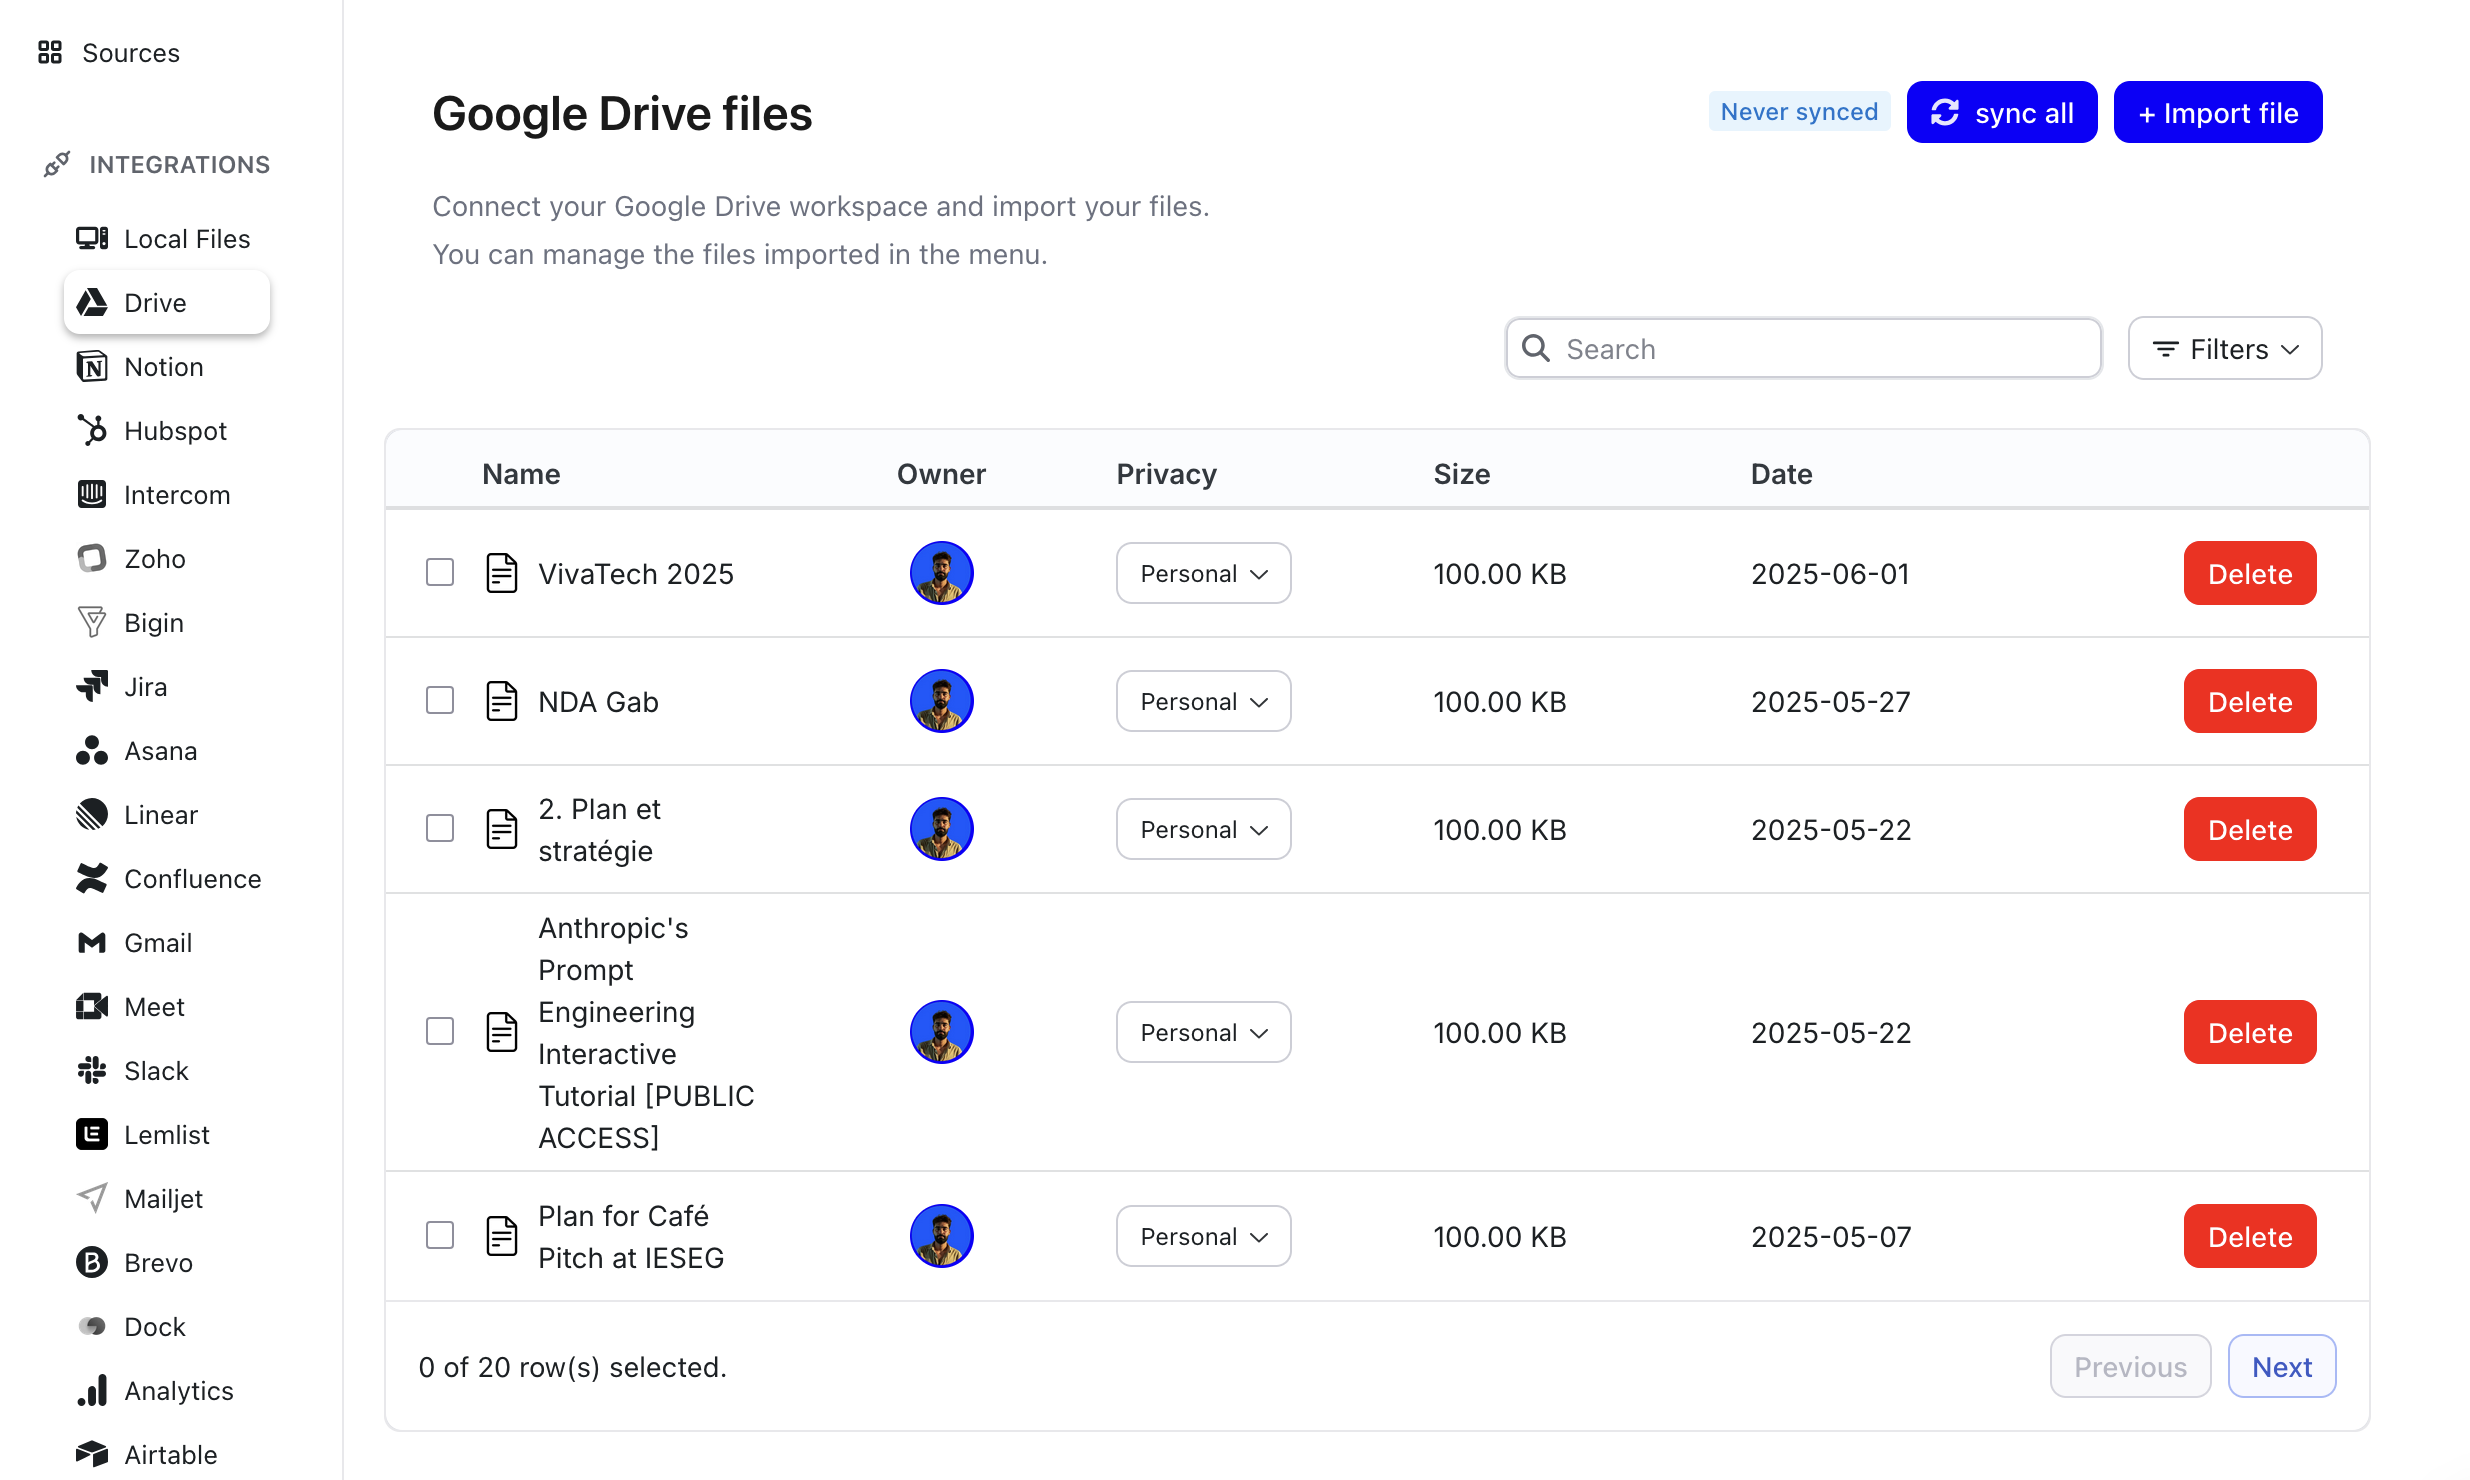Click the Slack icon in the sidebar
2470x1480 pixels.
pos(92,1071)
